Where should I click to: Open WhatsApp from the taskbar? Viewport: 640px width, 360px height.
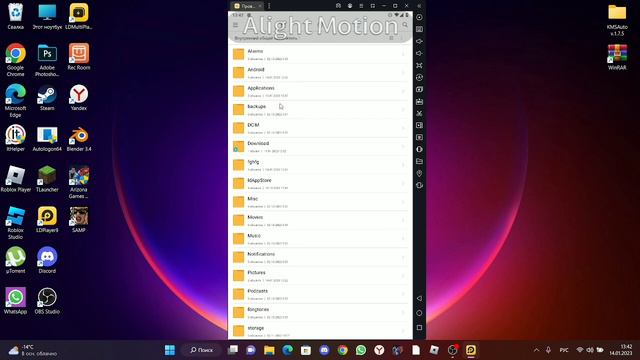click(x=361, y=350)
